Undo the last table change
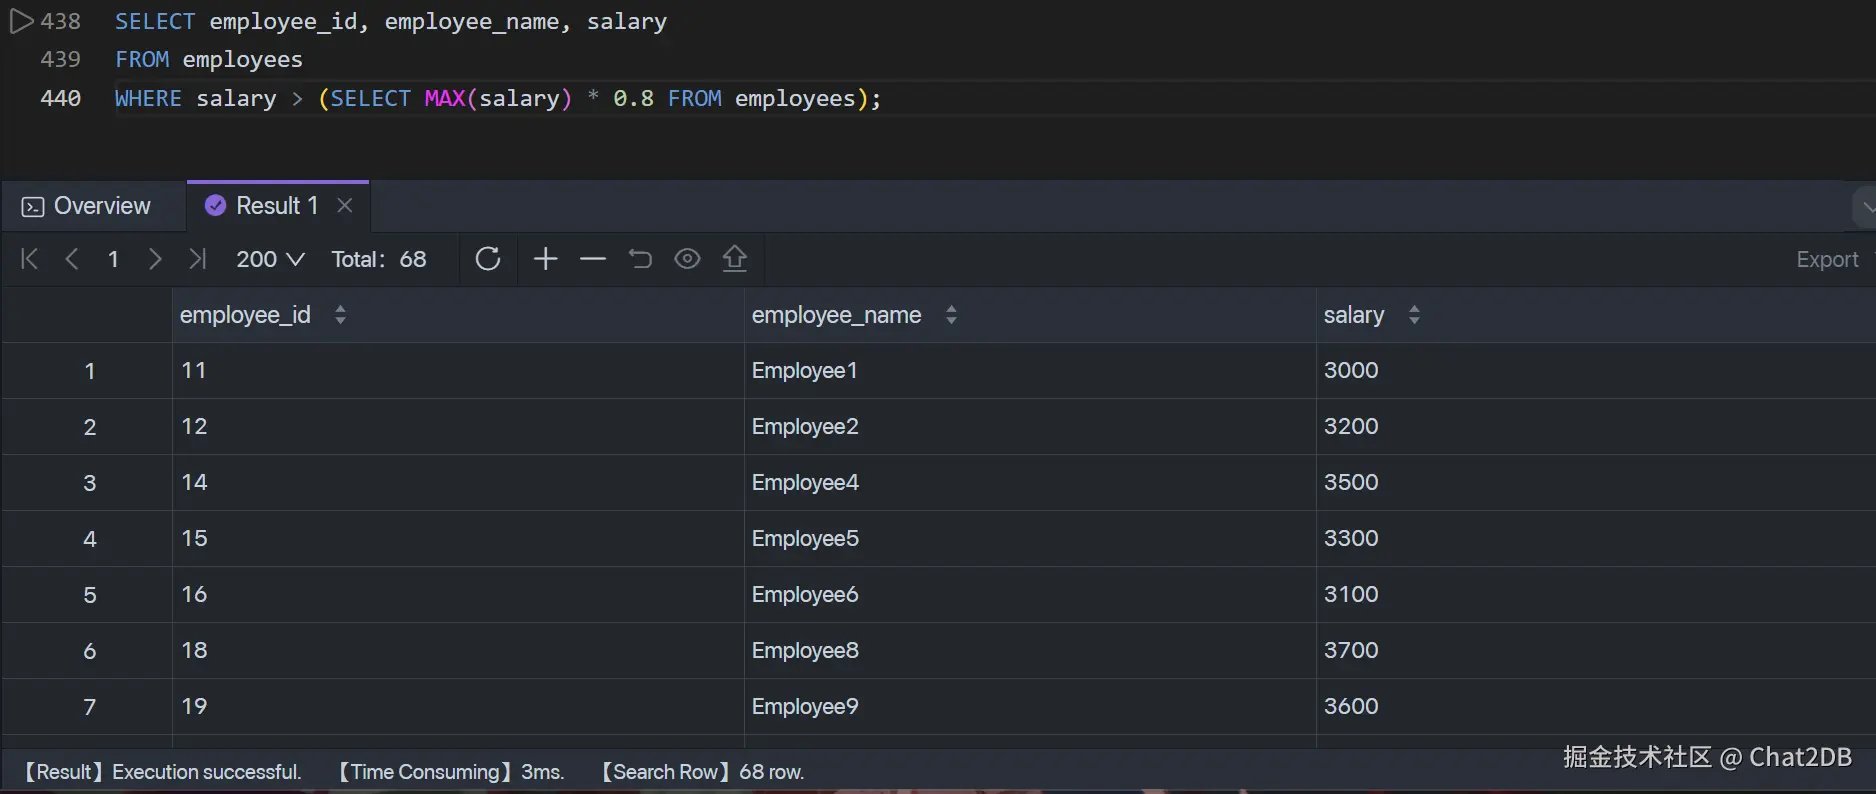 coord(640,259)
